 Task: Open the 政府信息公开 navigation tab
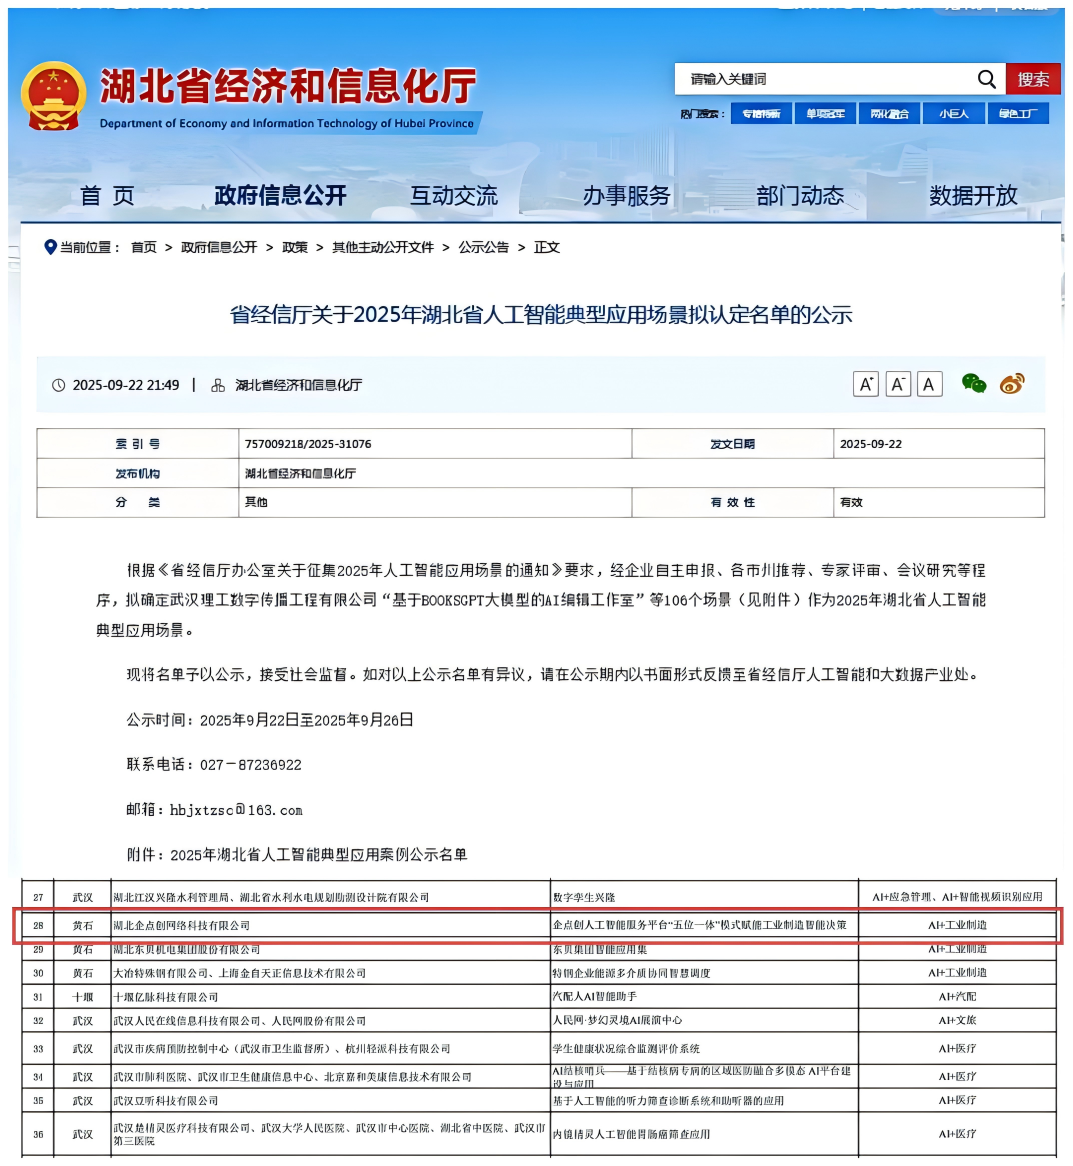click(x=280, y=195)
